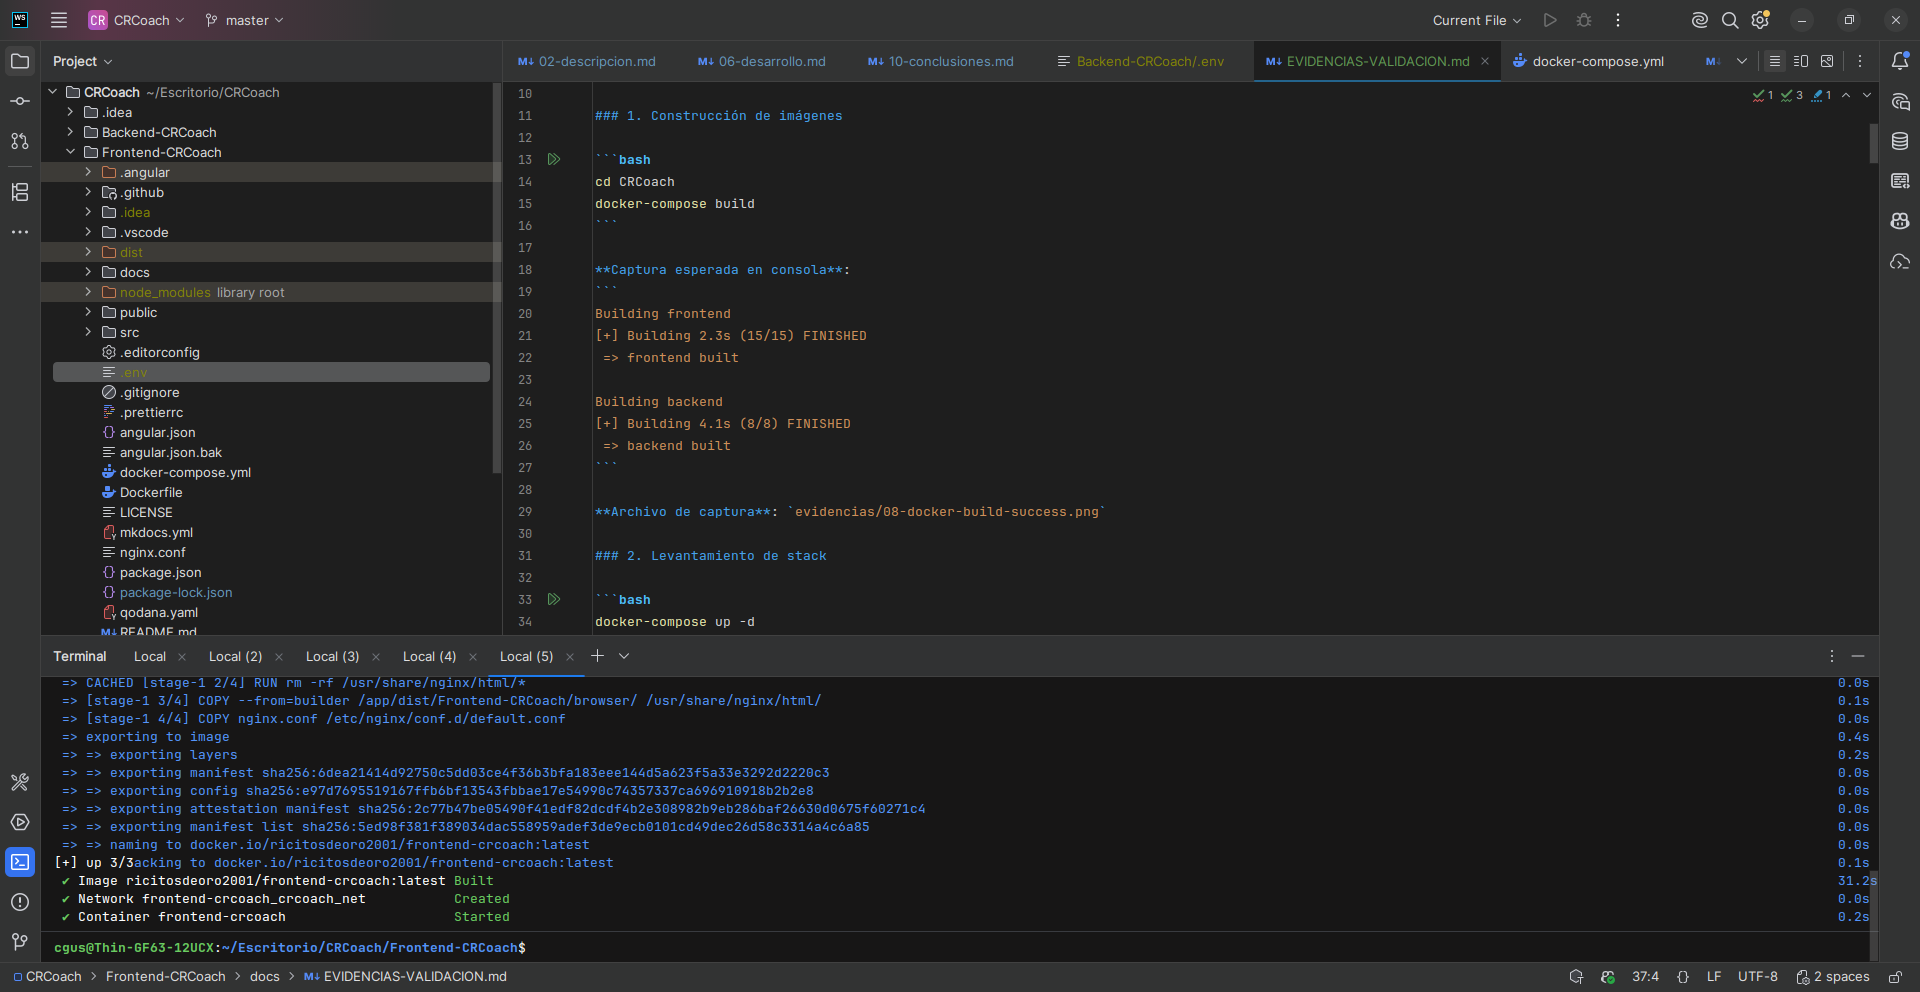Add a new terminal tab

(x=597, y=656)
